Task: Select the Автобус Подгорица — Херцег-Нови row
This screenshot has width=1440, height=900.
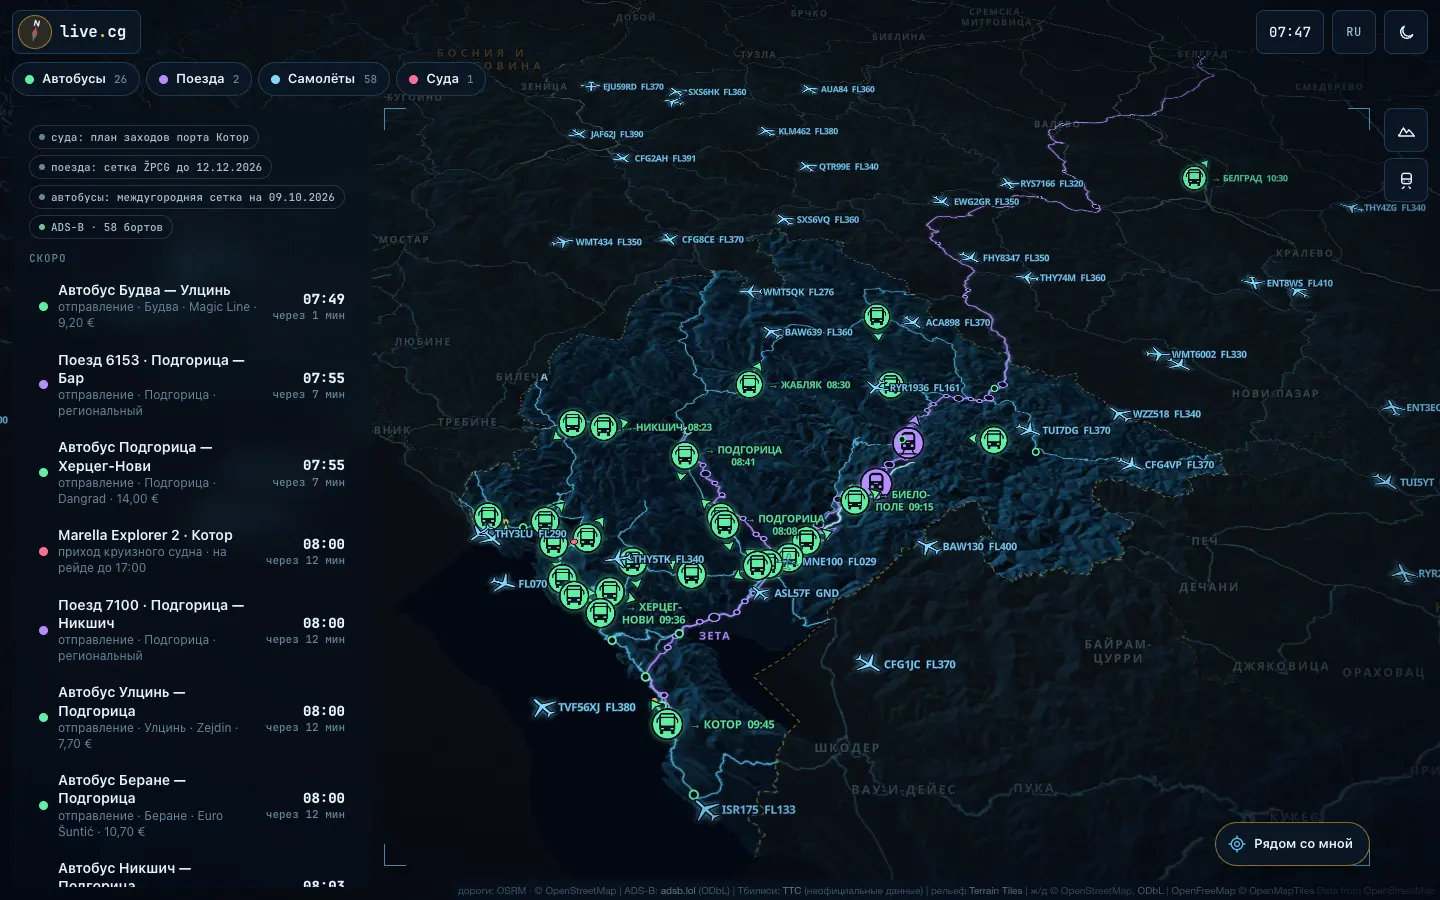Action: 190,472
